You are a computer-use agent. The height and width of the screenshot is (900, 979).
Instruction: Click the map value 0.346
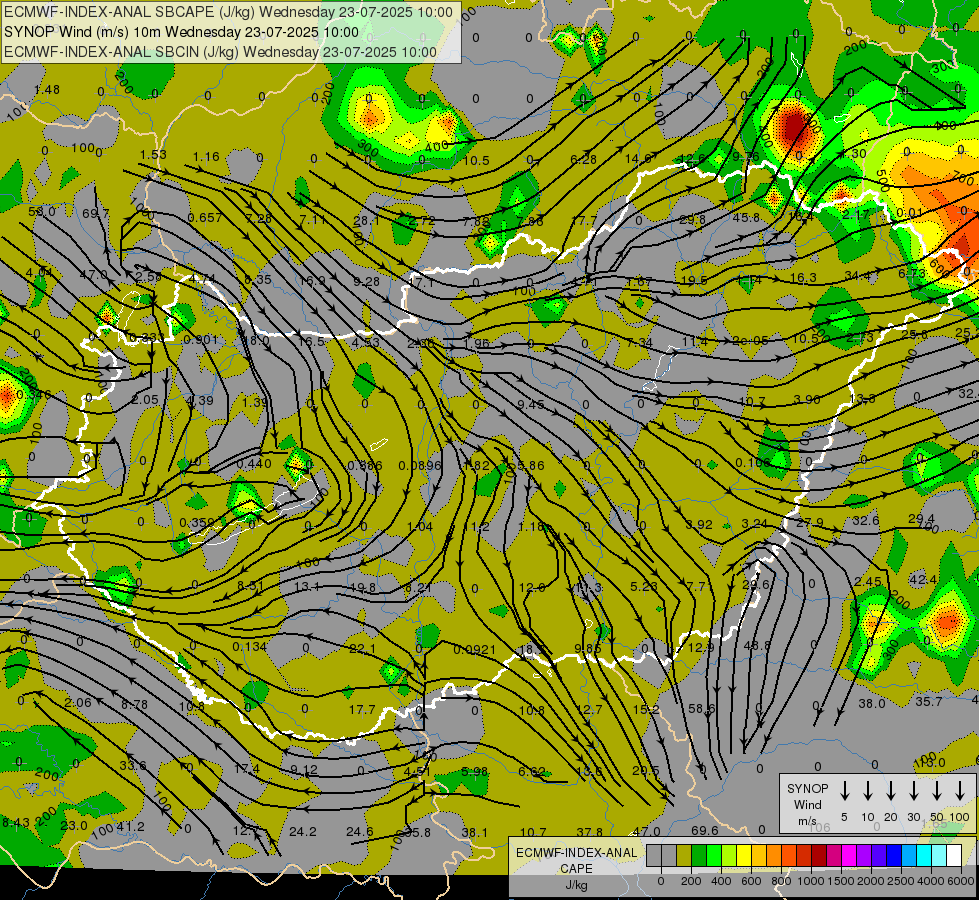pos(34,394)
